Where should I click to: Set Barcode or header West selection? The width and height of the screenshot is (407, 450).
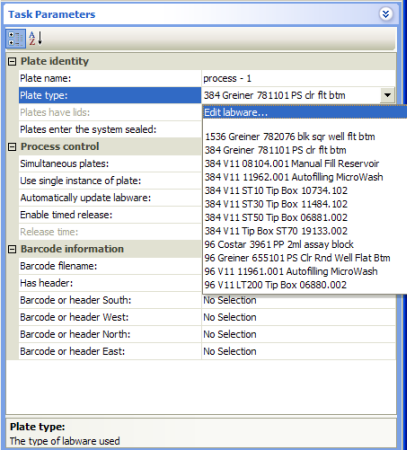[299, 317]
